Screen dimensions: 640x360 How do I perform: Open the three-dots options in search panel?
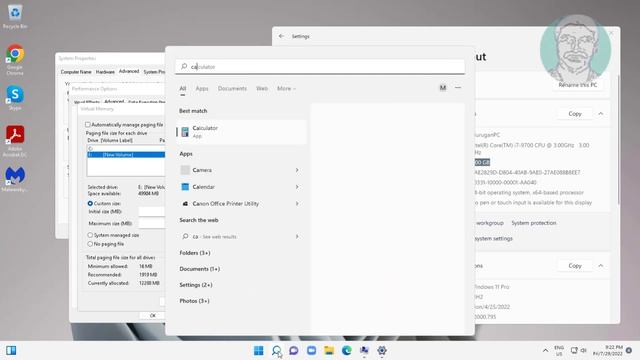[458, 88]
